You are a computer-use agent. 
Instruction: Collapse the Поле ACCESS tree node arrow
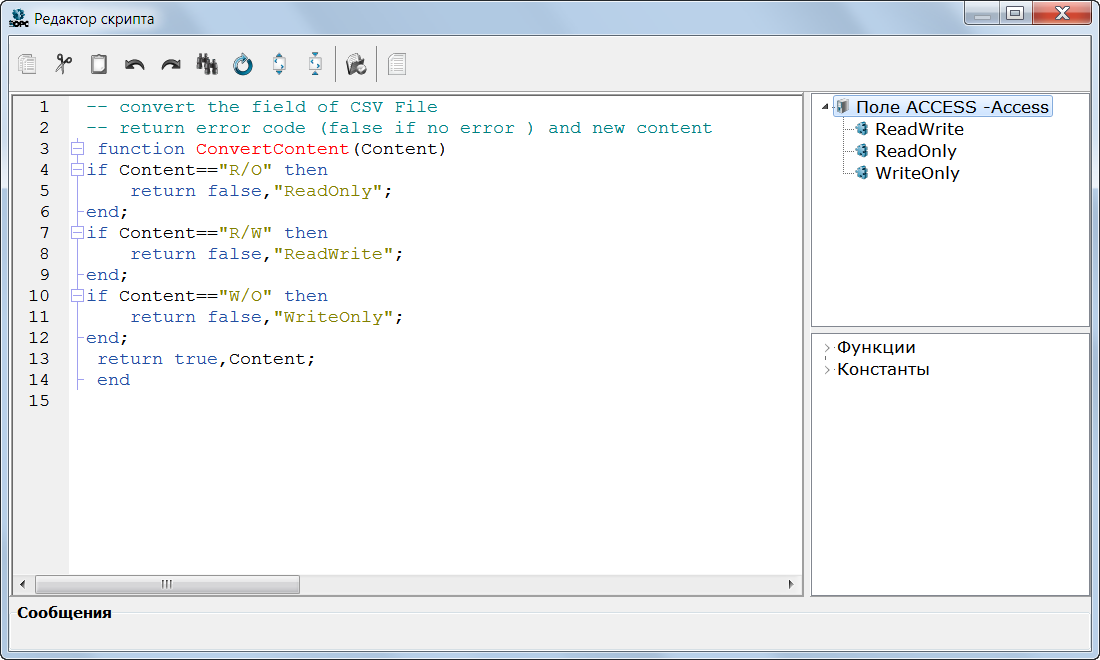[x=826, y=107]
